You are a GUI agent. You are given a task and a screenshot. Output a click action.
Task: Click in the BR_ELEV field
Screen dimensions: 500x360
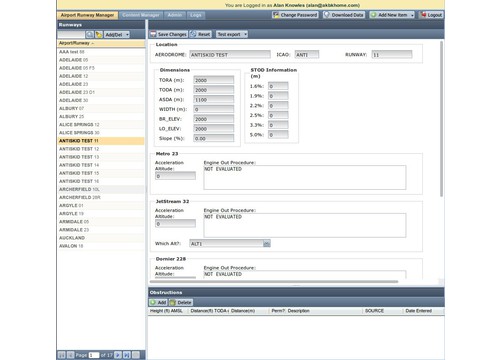214,119
